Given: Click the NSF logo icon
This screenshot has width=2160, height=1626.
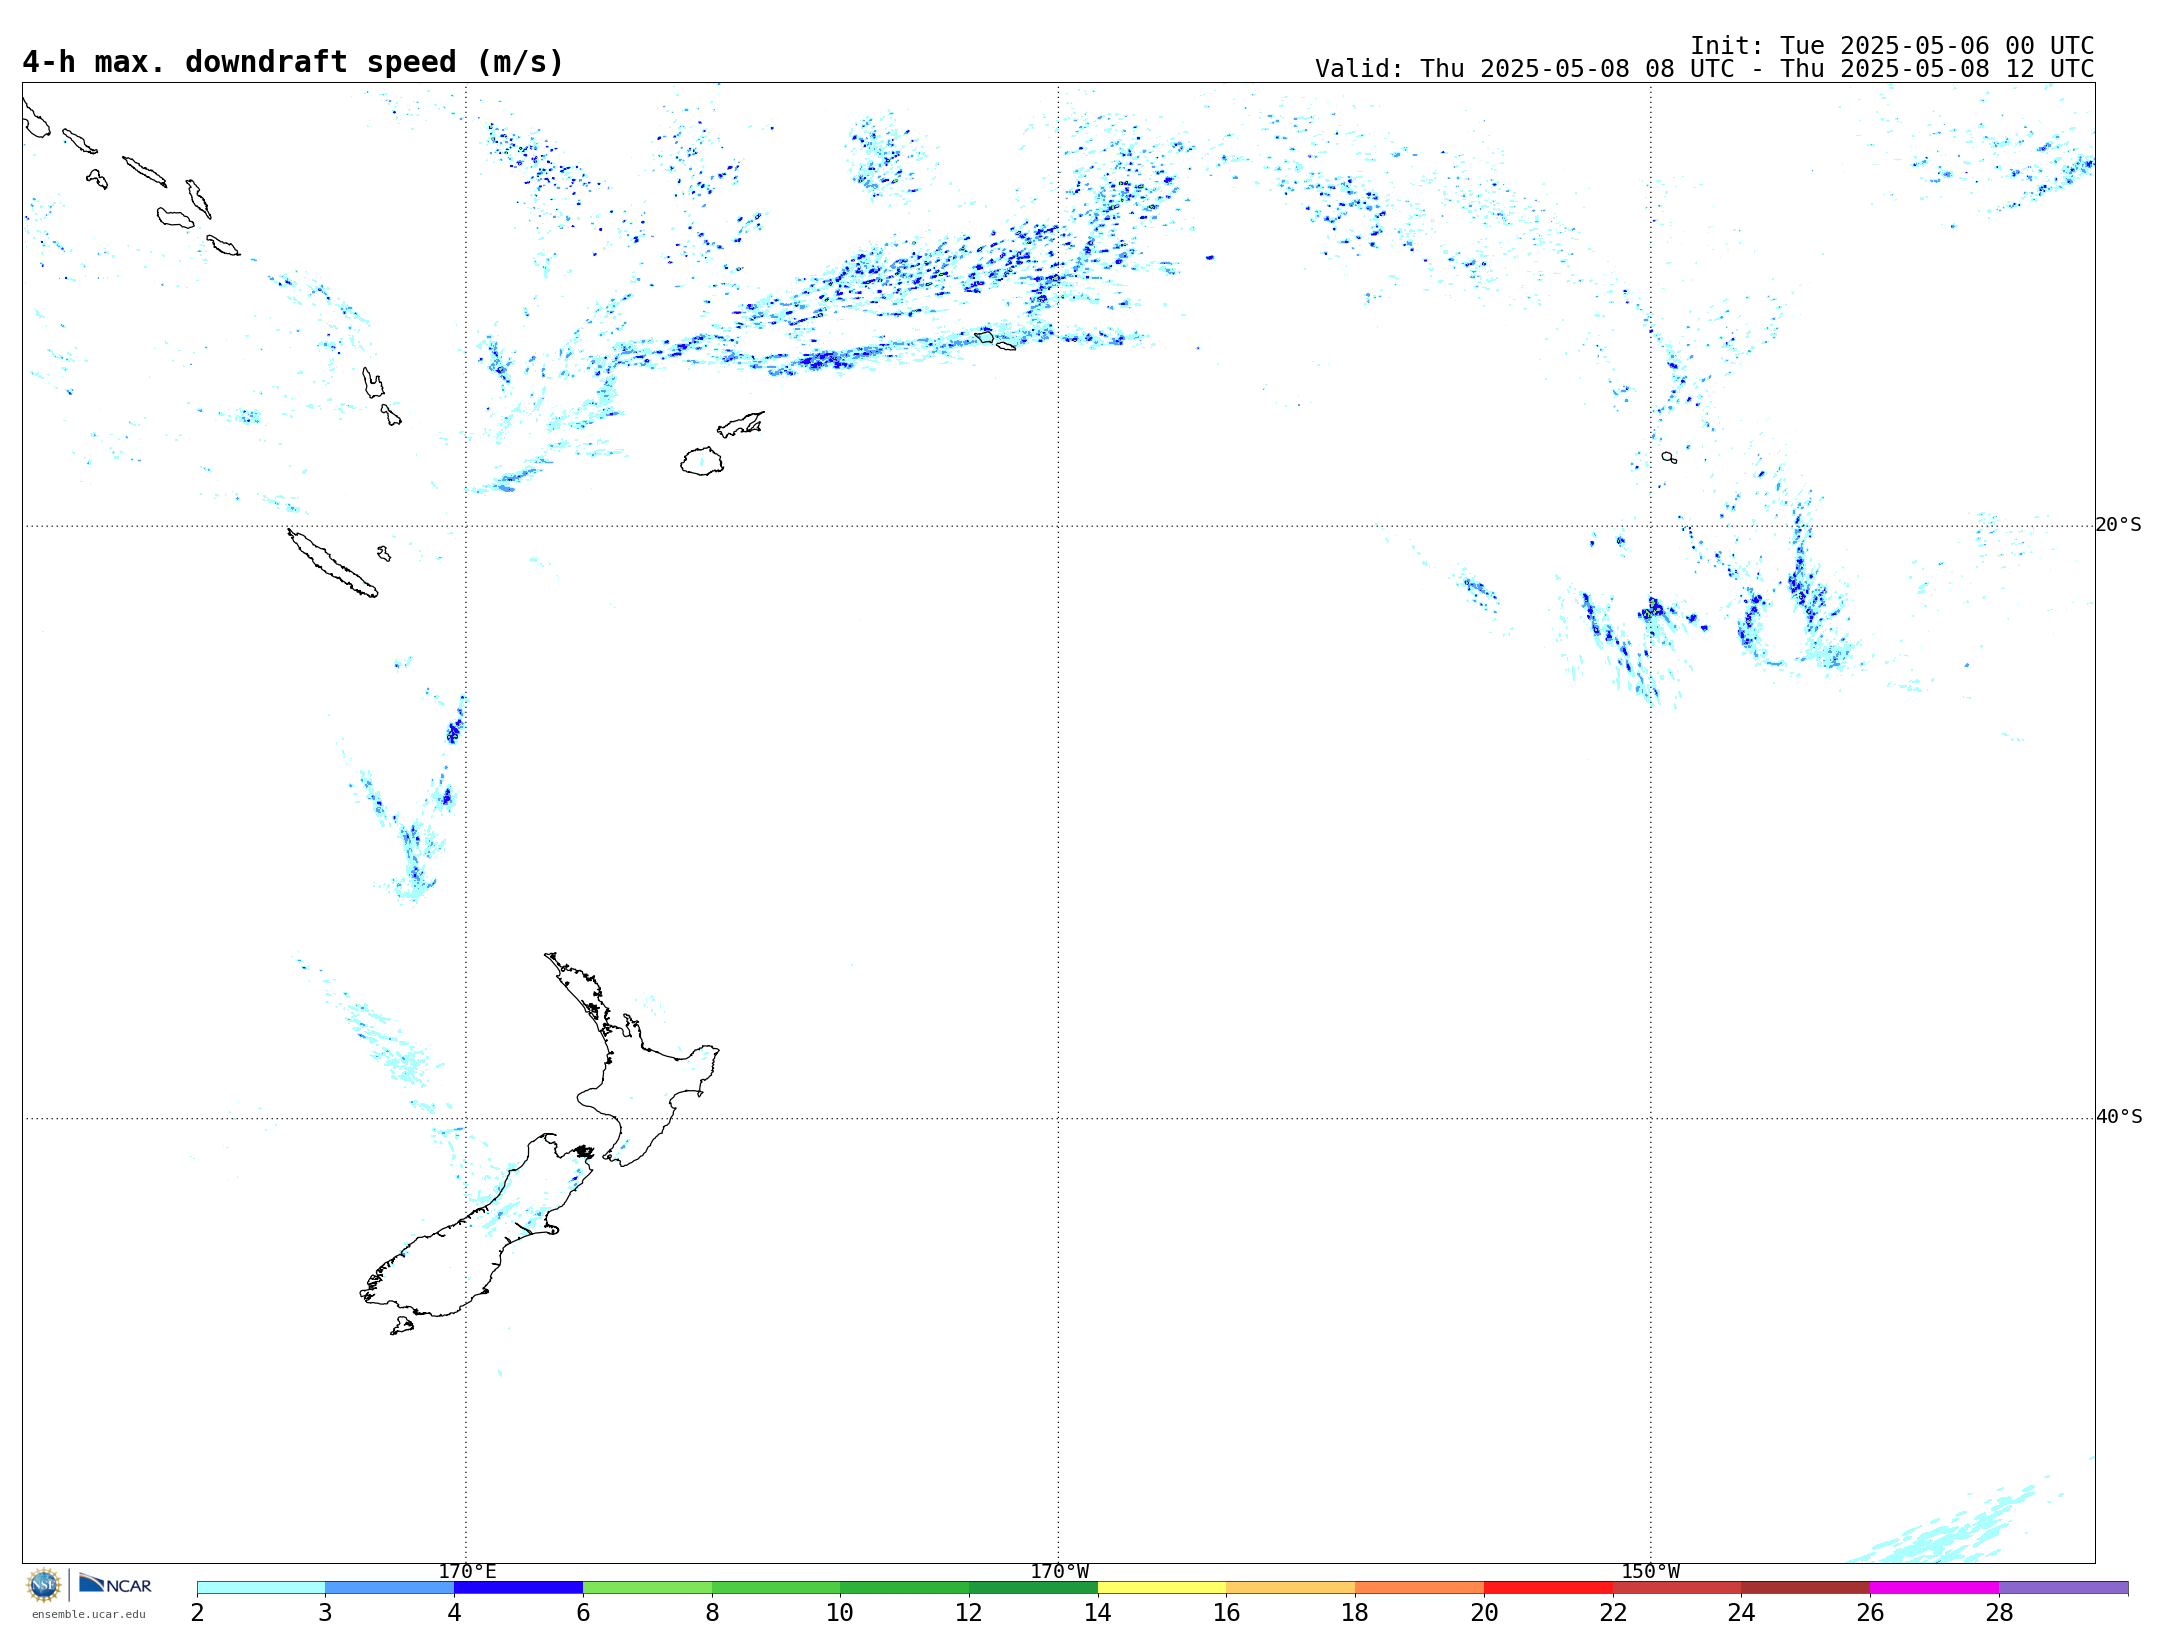Looking at the screenshot, I should pyautogui.click(x=44, y=1585).
